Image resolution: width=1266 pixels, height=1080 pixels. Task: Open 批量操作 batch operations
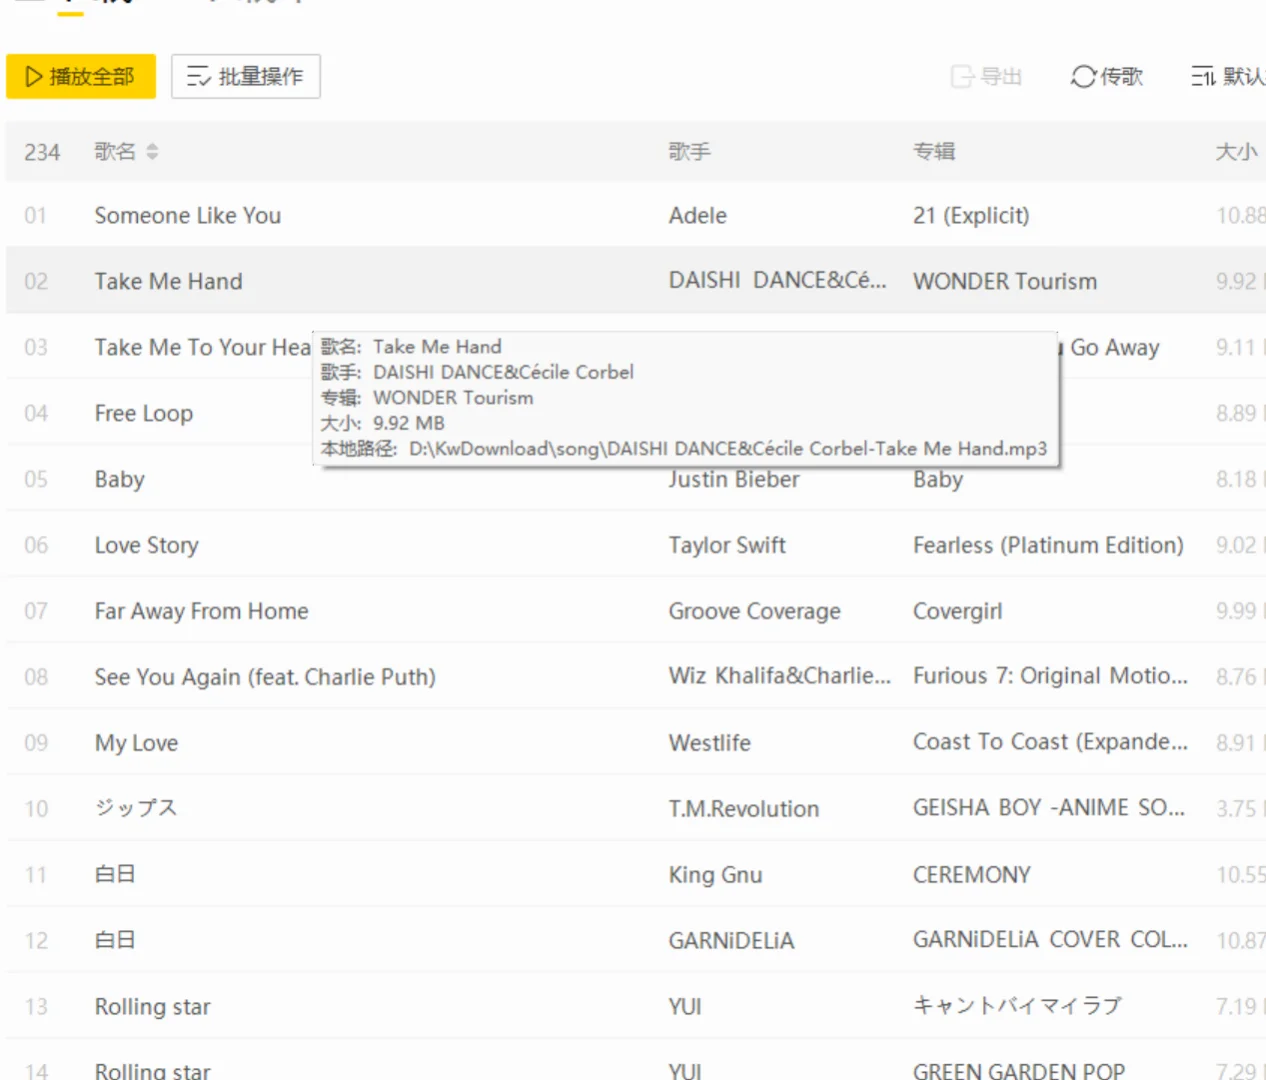point(246,76)
